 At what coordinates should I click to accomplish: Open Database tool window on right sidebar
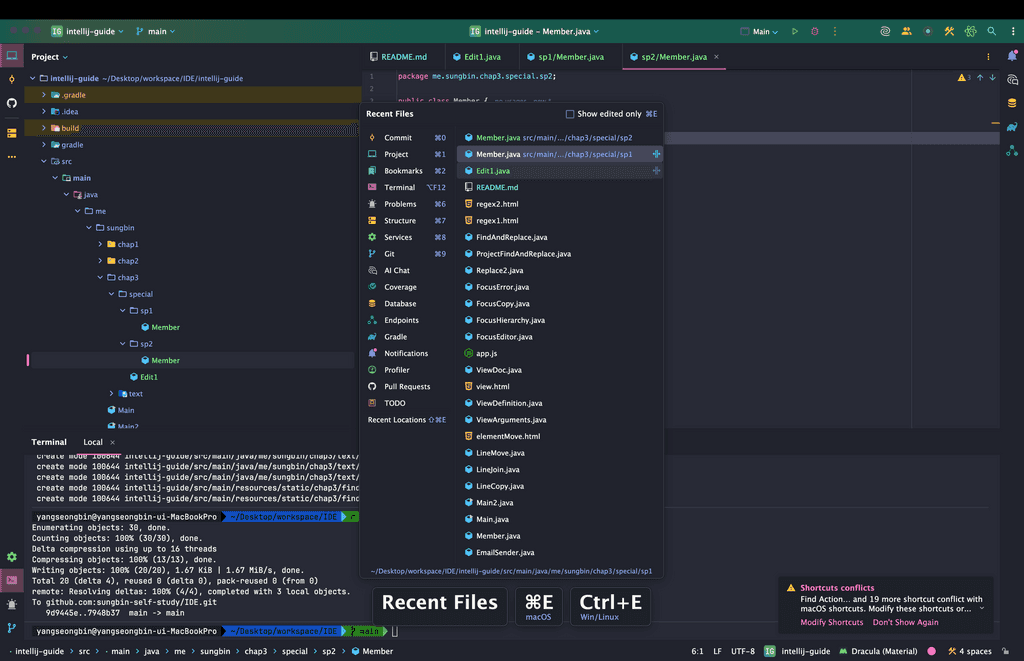(1012, 102)
